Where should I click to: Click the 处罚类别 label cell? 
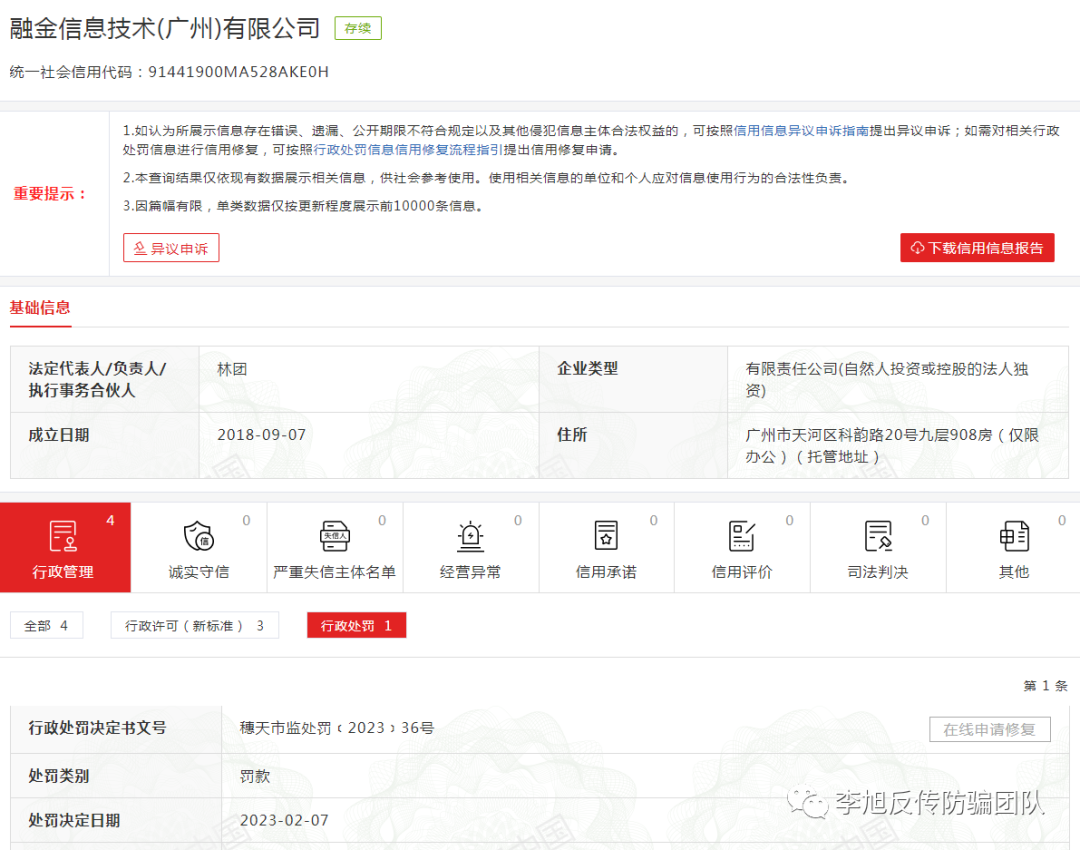click(116, 776)
